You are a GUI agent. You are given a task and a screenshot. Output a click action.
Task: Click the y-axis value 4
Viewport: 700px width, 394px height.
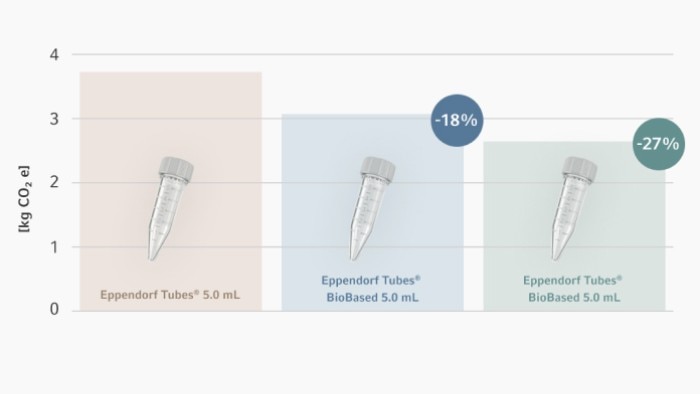pyautogui.click(x=54, y=55)
